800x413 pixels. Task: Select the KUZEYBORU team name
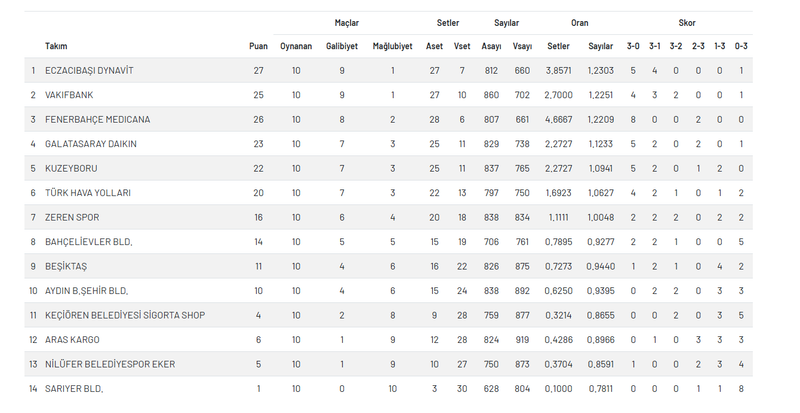click(x=70, y=169)
